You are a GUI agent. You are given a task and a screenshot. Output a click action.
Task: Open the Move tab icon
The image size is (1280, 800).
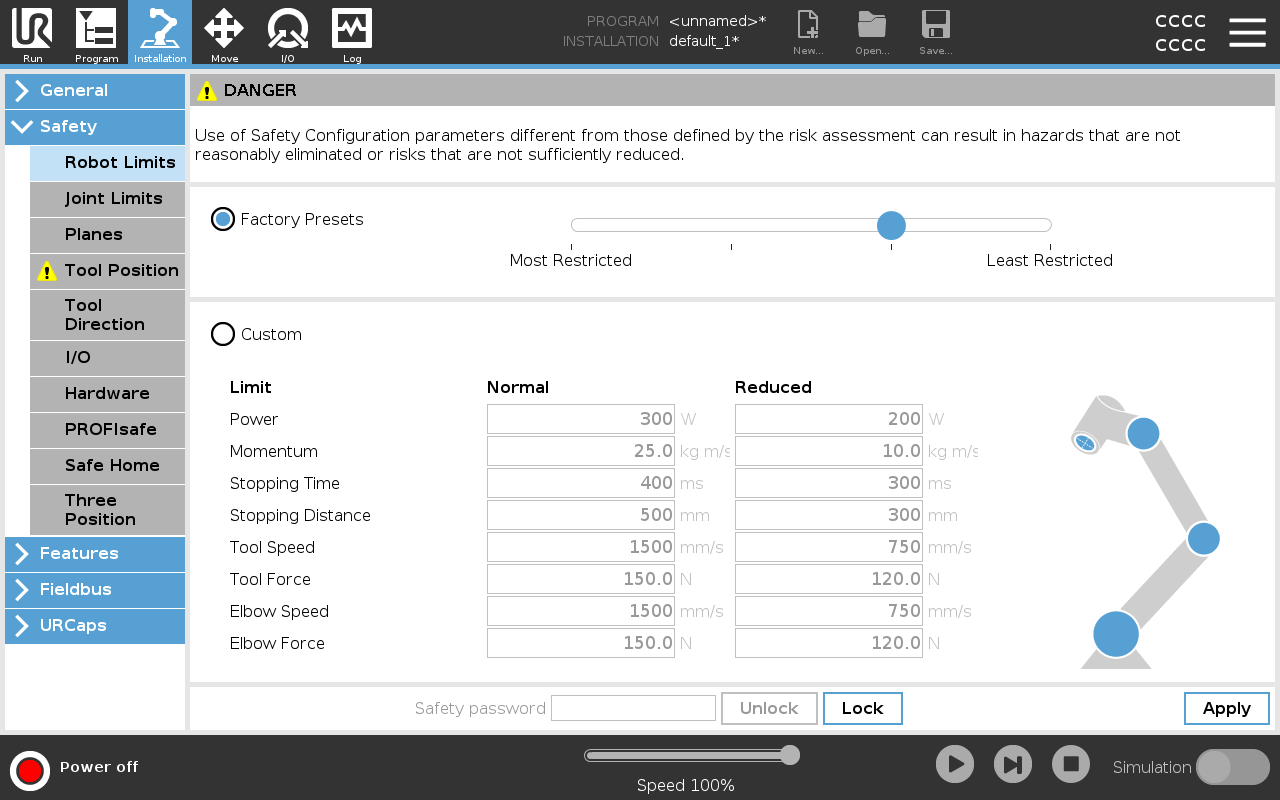coord(224,32)
